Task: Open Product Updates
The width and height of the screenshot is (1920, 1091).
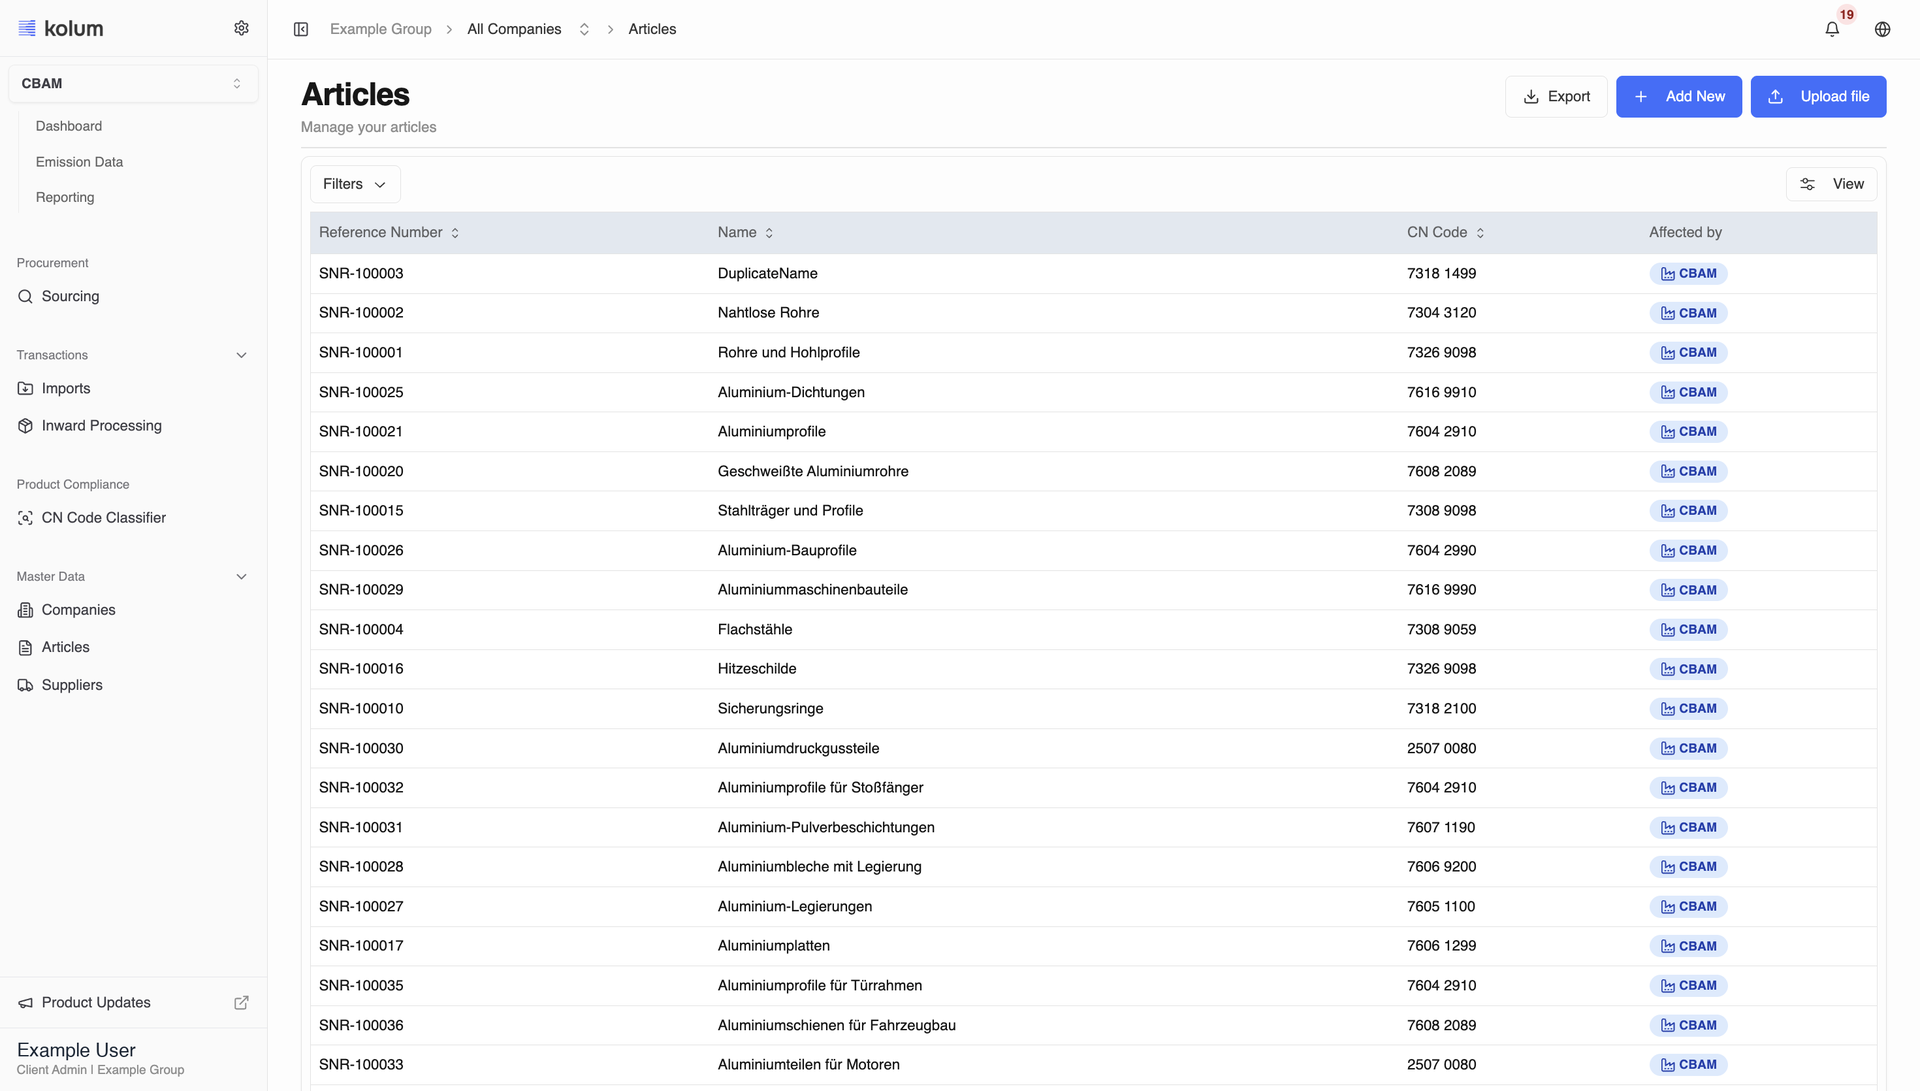Action: click(96, 1002)
